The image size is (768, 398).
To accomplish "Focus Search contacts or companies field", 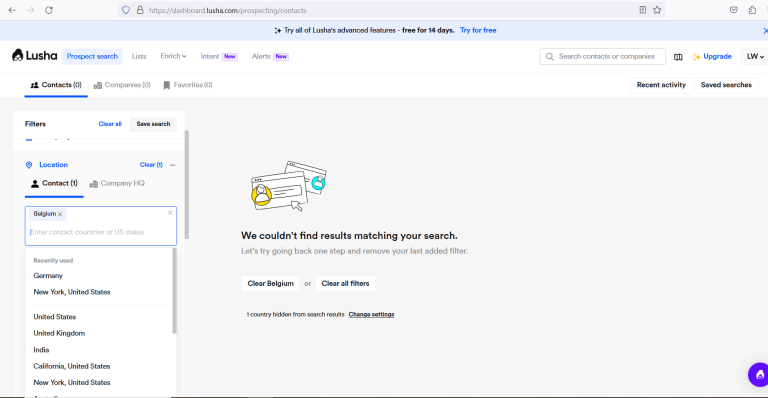I will coord(602,56).
